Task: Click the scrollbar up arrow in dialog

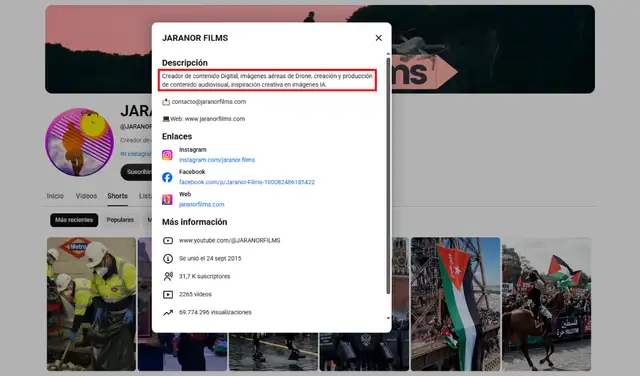Action: pyautogui.click(x=388, y=54)
